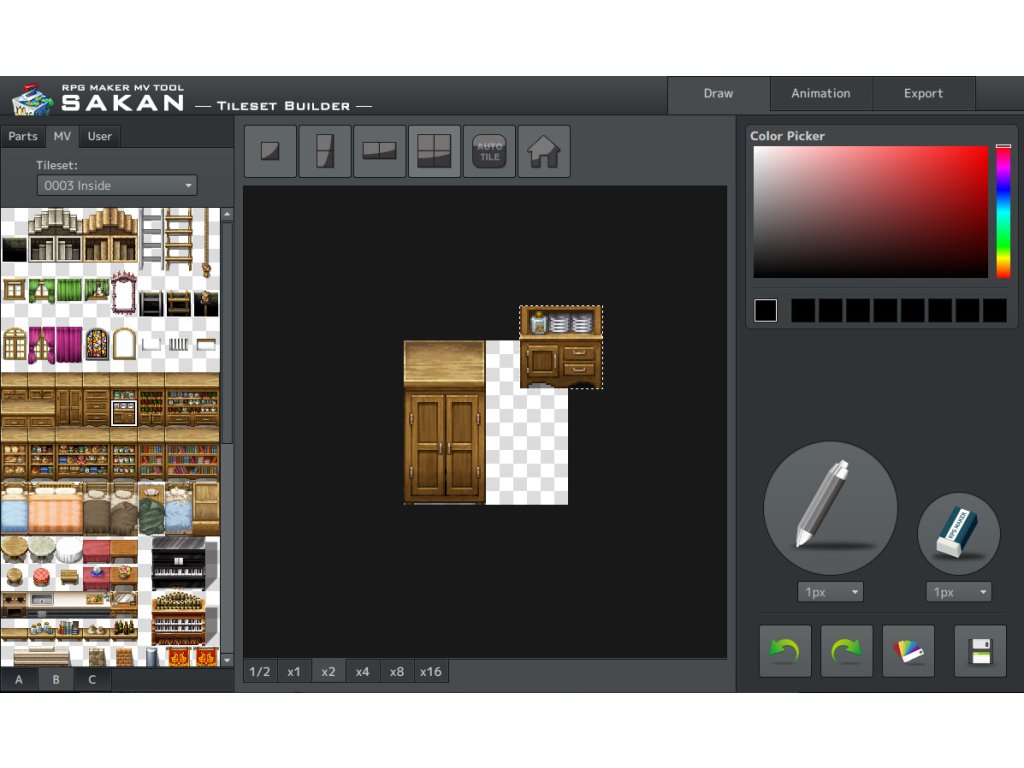Select tileset sheet B tab
Viewport: 1024px width, 768px height.
click(x=56, y=679)
